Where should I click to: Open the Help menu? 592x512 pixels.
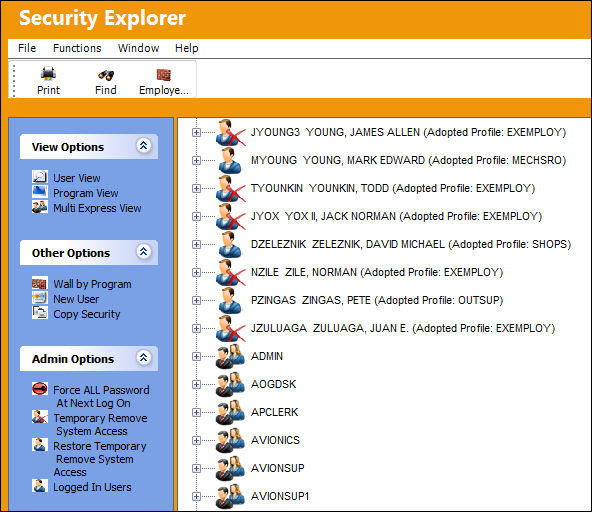tap(187, 48)
